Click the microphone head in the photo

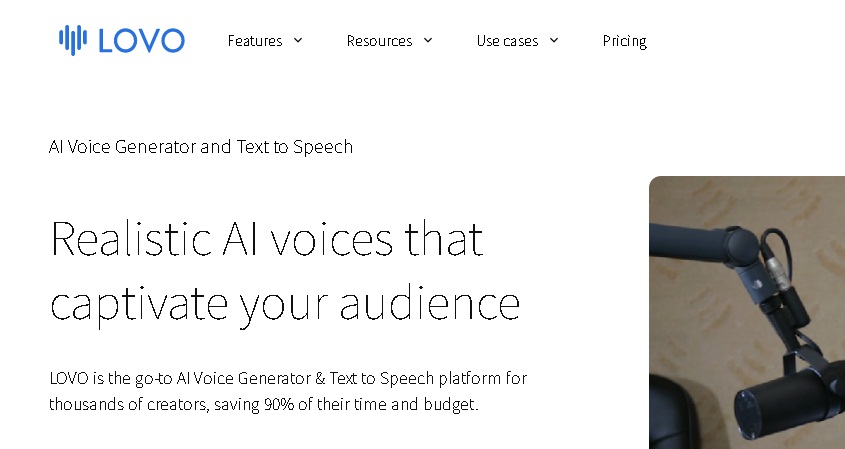coord(785,410)
